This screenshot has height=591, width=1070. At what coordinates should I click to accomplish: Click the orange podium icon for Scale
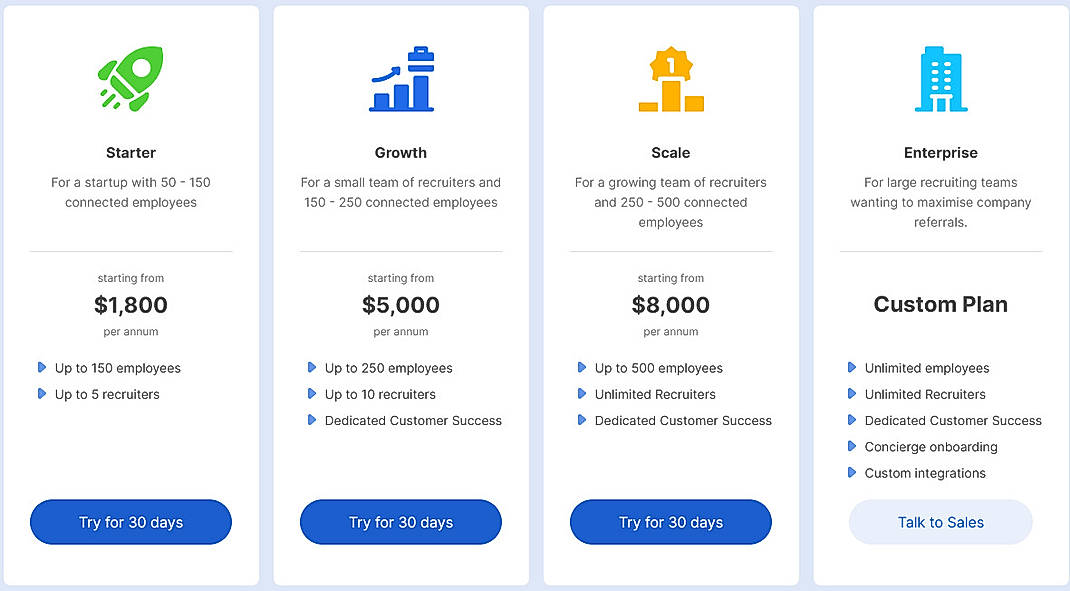tap(670, 78)
